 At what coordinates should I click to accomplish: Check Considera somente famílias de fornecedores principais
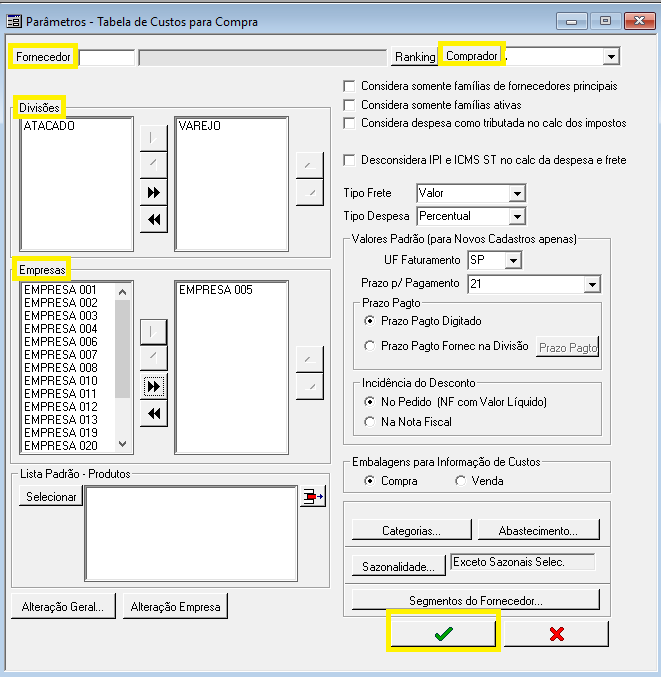[349, 86]
